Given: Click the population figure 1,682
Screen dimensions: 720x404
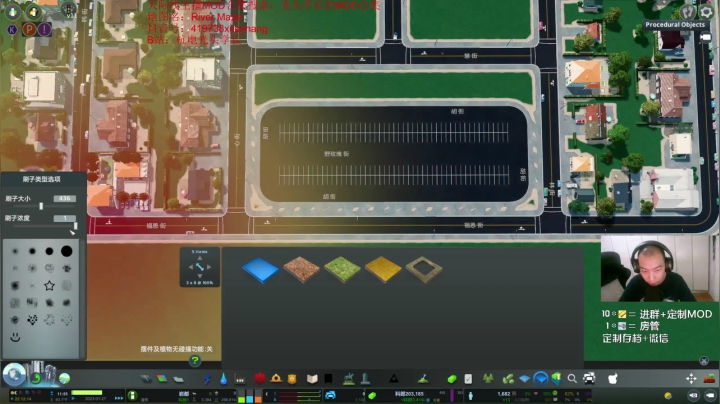Looking at the screenshot, I should click(x=504, y=393).
